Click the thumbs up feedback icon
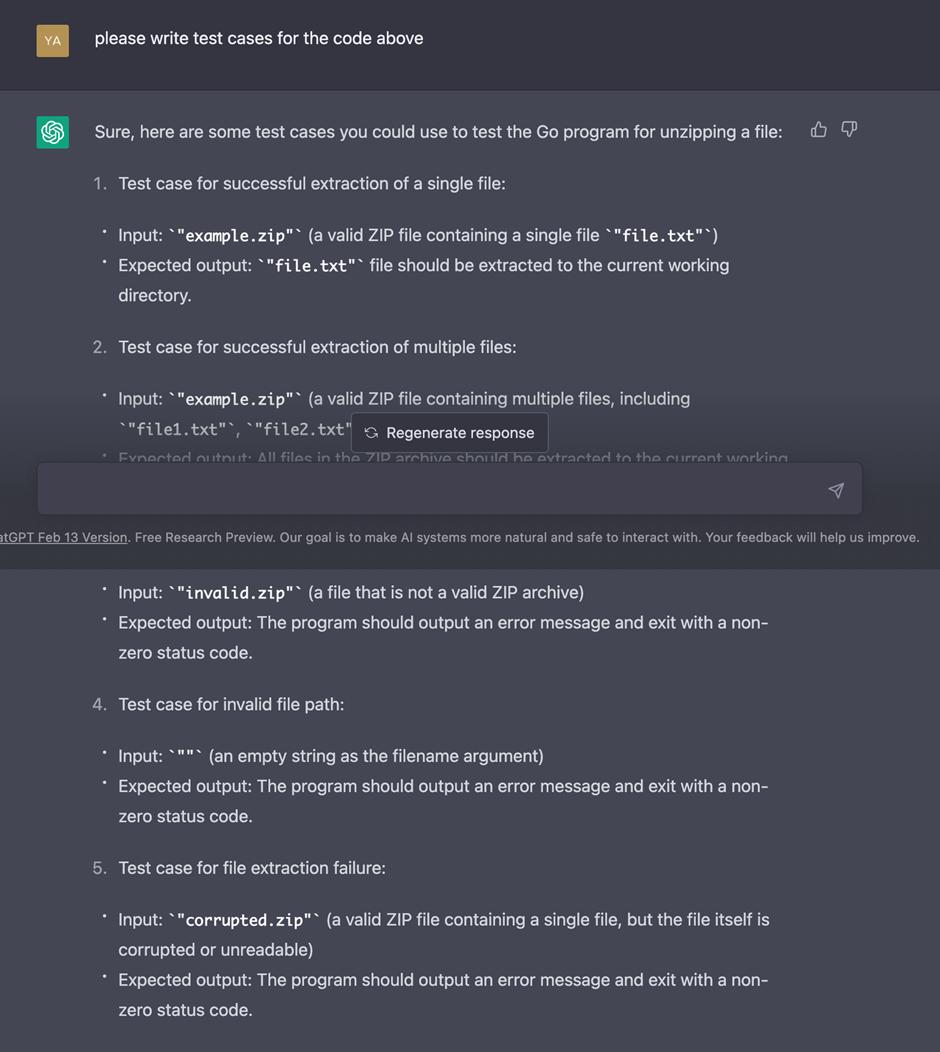This screenshot has height=1052, width=940. tap(819, 129)
